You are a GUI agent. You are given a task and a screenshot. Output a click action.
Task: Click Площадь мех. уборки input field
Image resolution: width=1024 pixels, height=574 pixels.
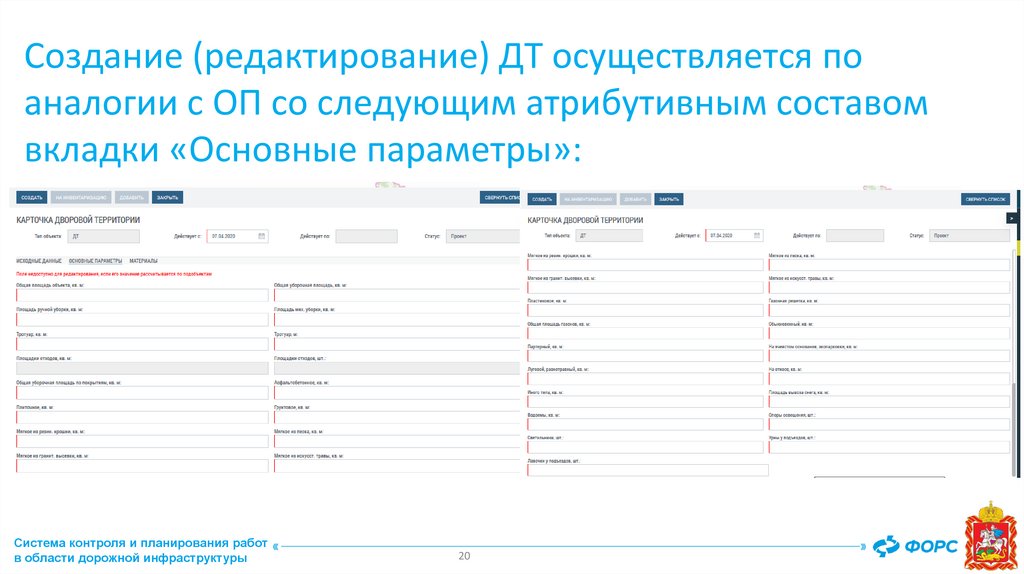tap(397, 319)
